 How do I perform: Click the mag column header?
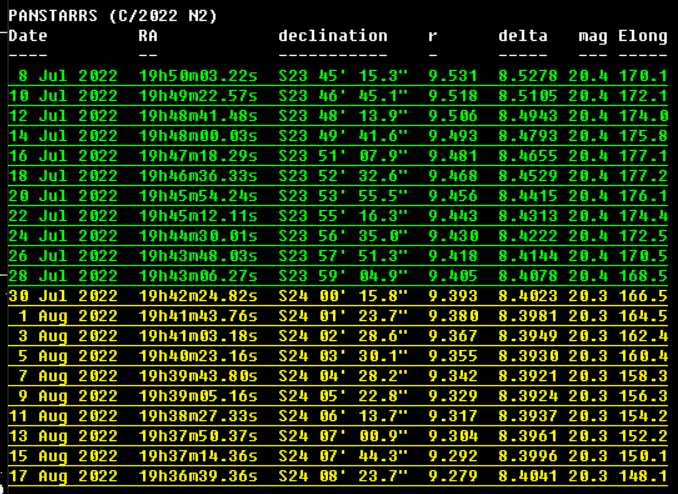tap(592, 36)
